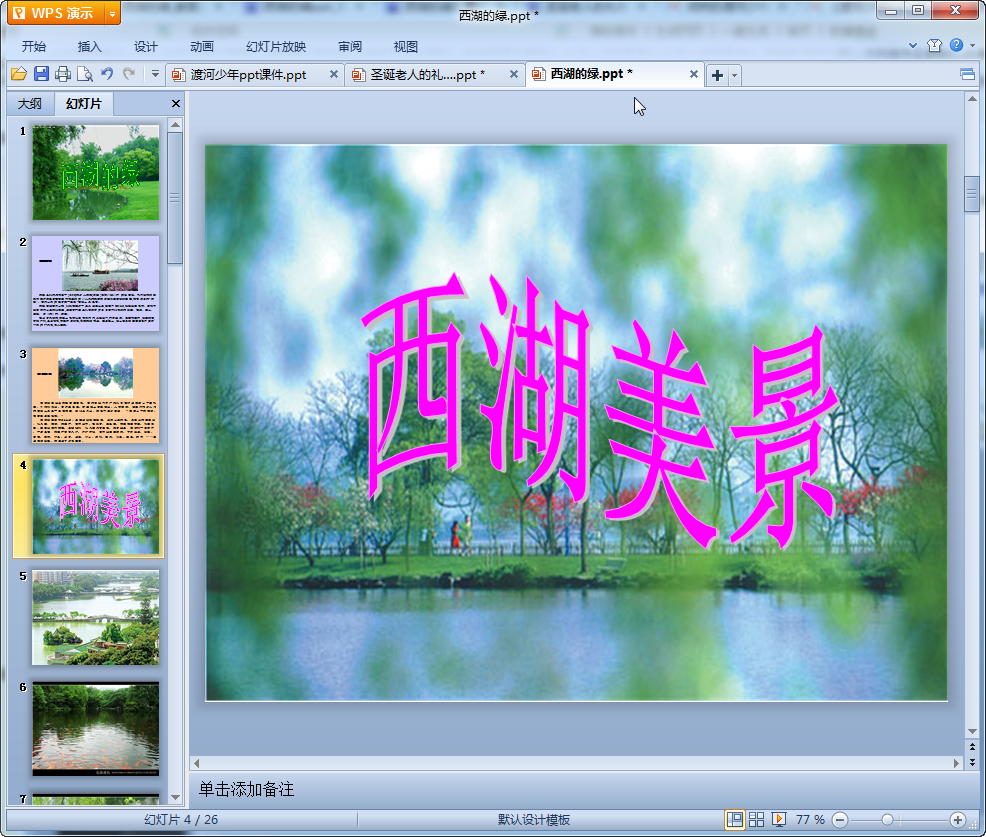
Task: Click the 单击添加备注 notes field
Action: click(x=577, y=790)
